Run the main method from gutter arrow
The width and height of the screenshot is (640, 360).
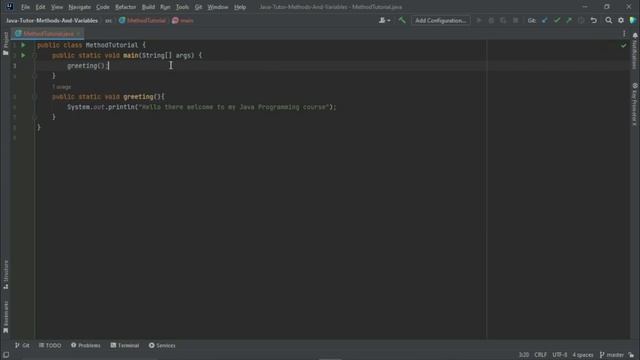[23, 55]
